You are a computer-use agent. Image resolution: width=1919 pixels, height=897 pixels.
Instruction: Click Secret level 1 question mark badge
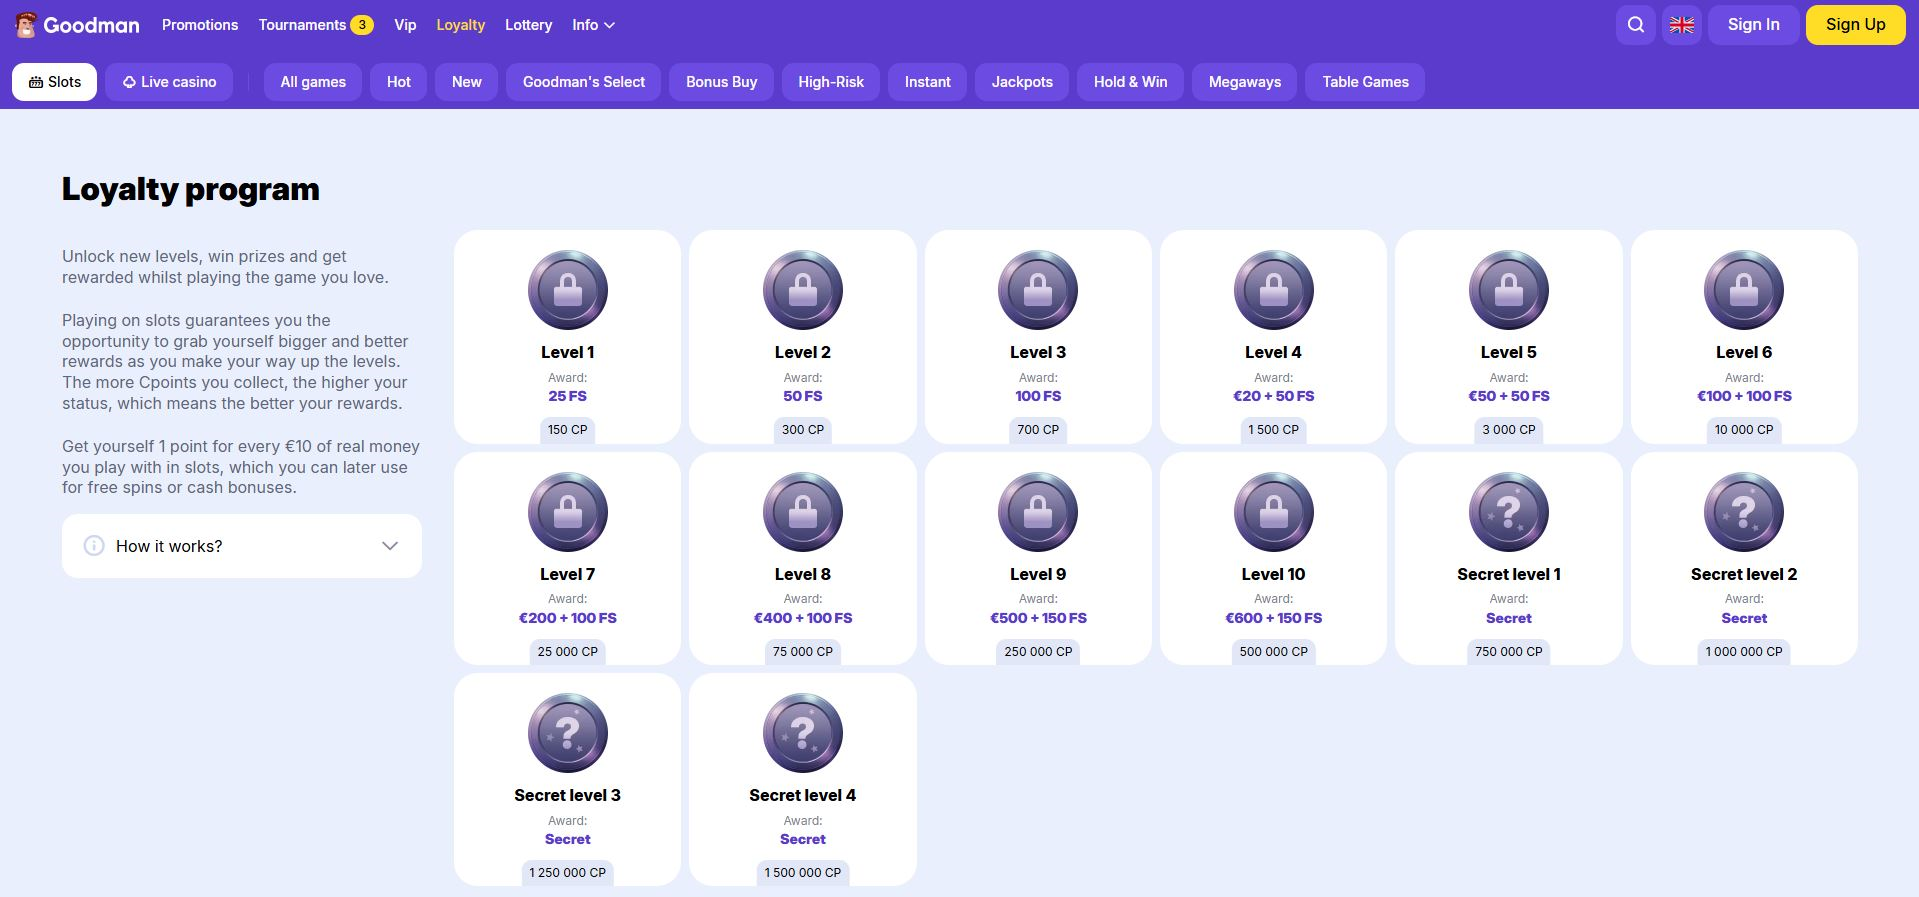1508,512
